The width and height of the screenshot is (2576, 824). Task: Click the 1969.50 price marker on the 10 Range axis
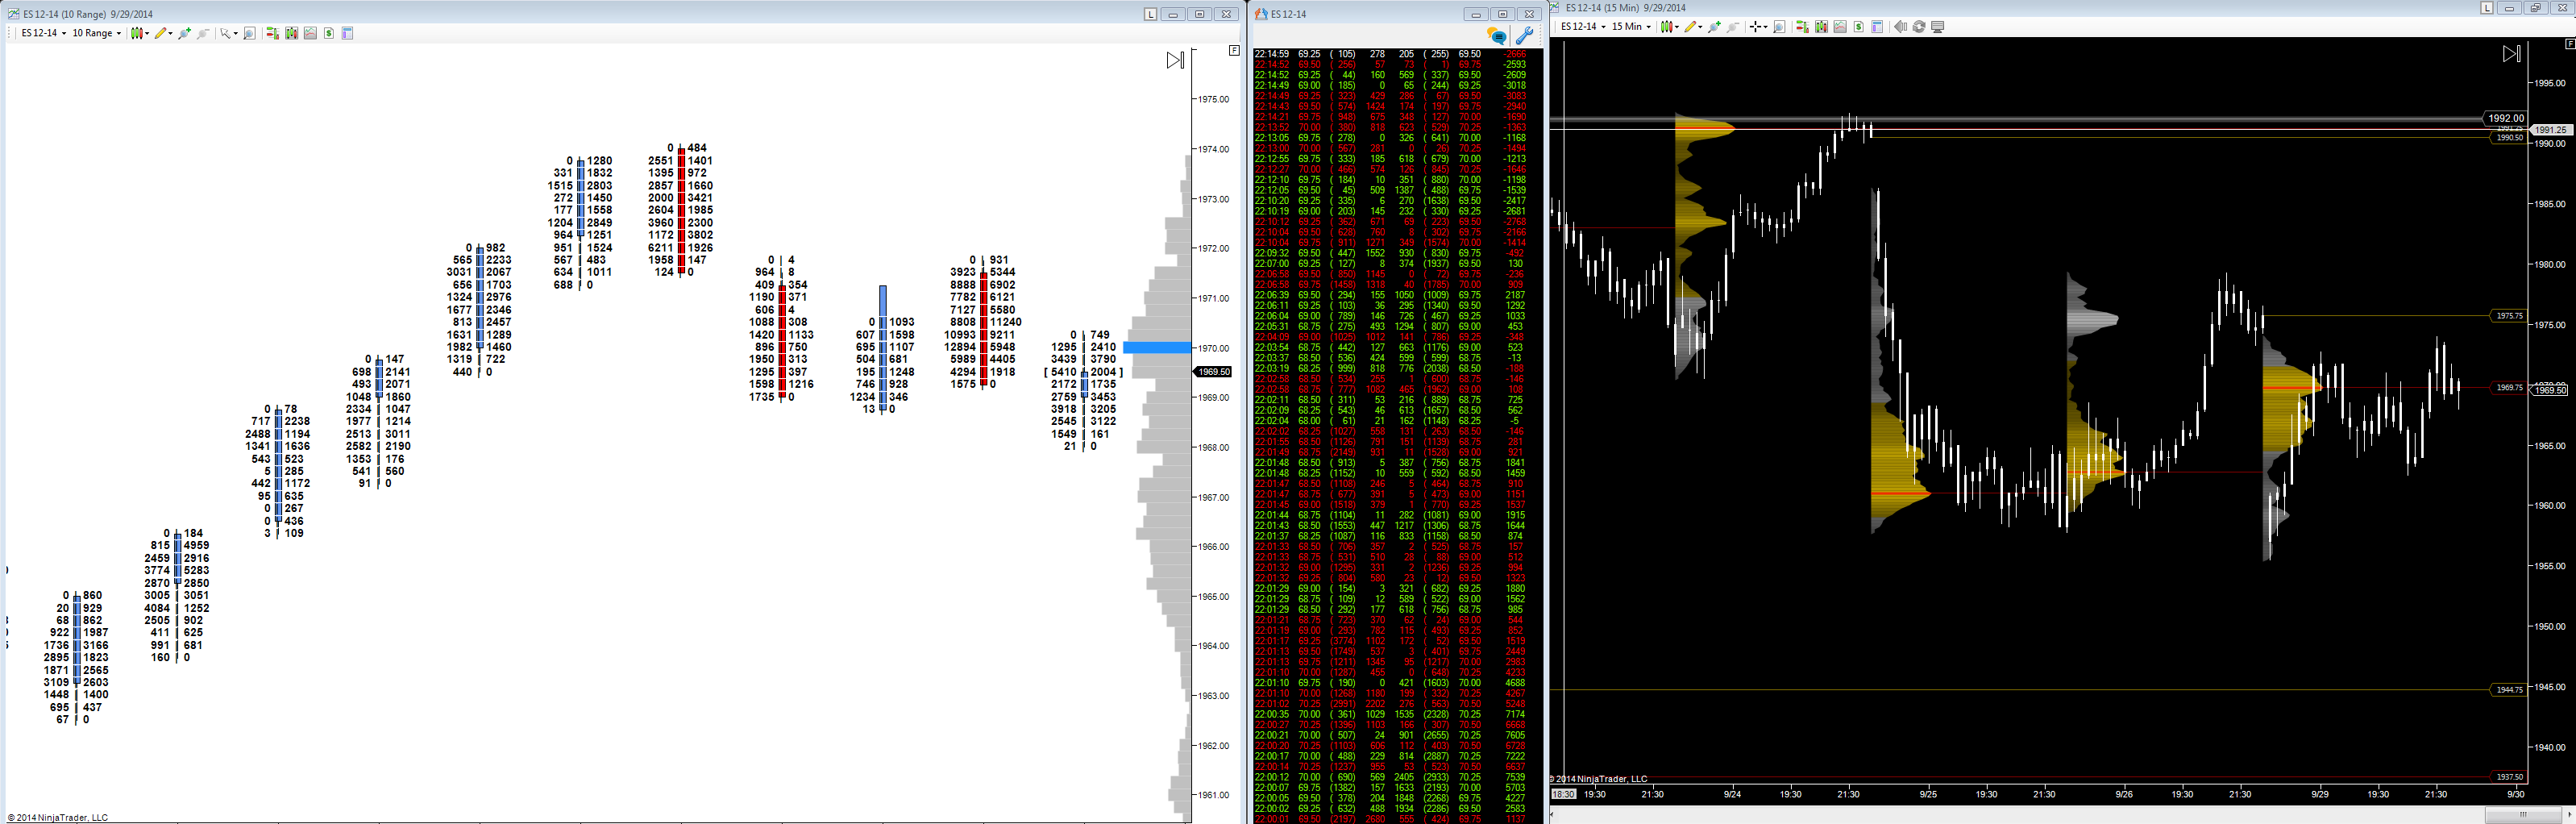[1213, 372]
